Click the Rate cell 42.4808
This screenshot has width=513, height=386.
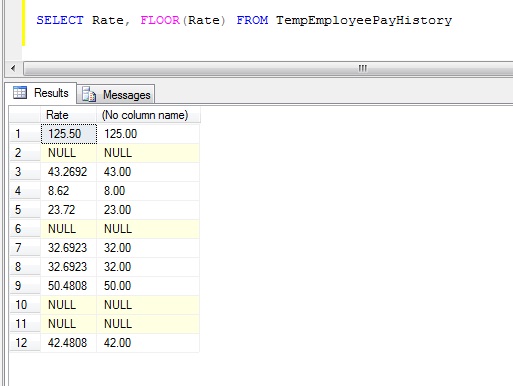click(69, 343)
